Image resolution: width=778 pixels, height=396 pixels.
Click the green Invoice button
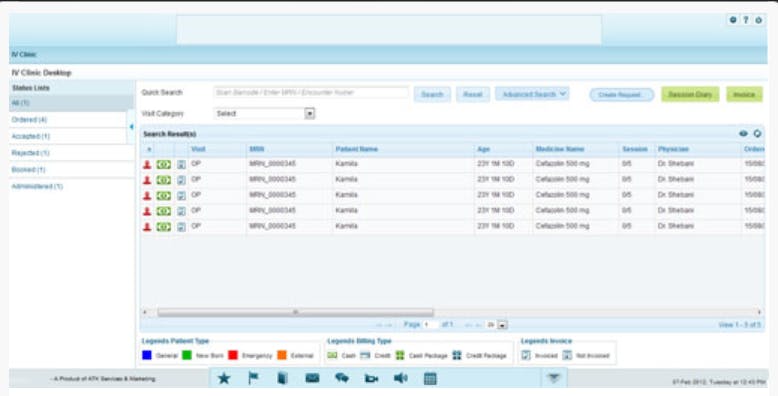[x=744, y=94]
